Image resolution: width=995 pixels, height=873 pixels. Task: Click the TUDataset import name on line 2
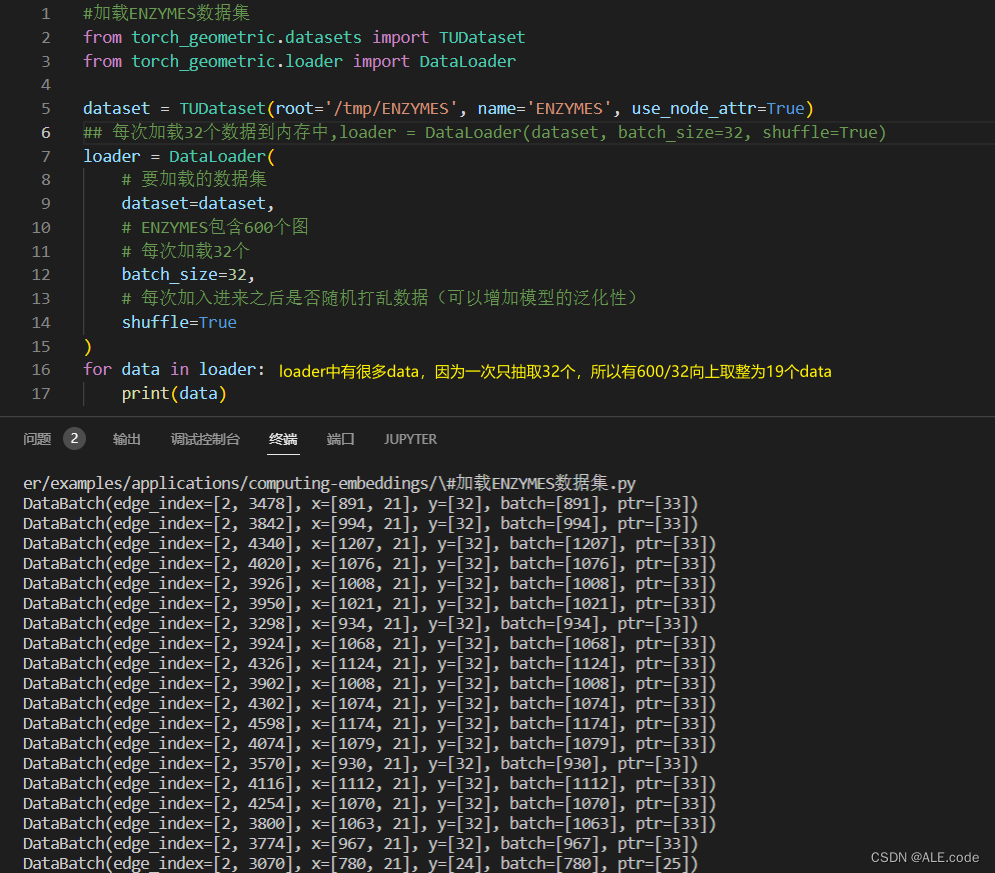coord(482,37)
